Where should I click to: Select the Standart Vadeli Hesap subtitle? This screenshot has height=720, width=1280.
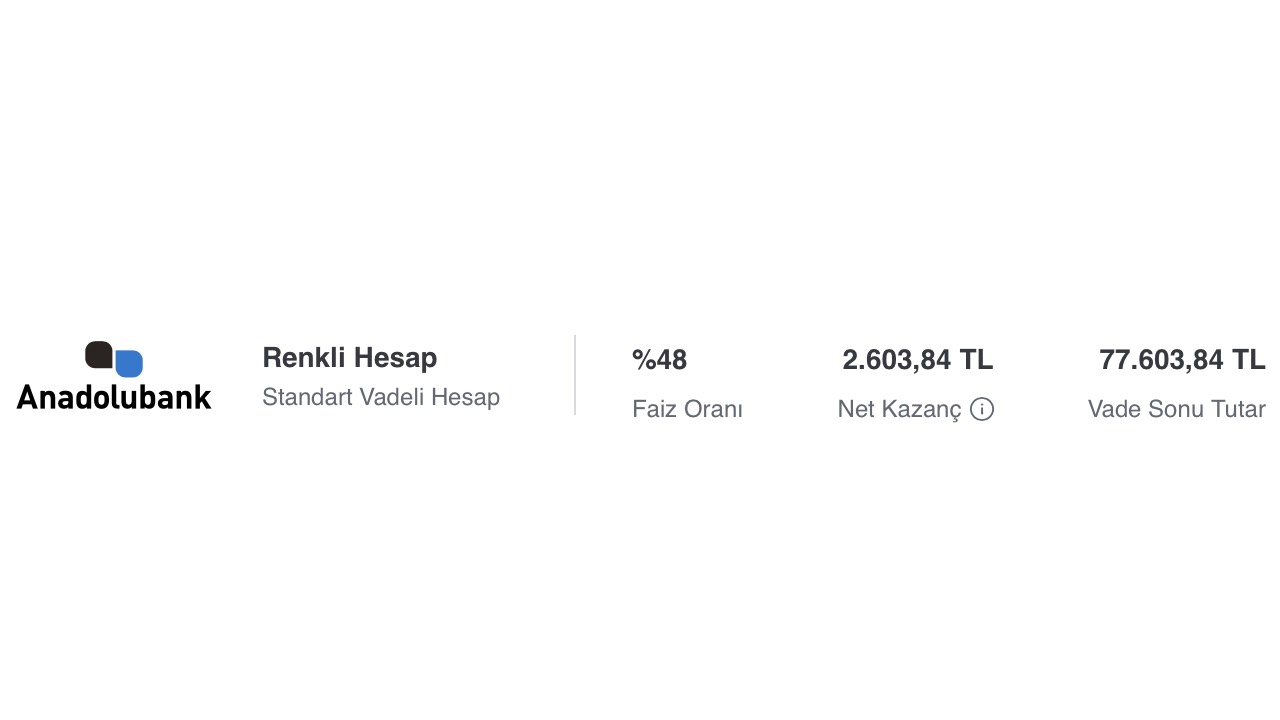click(380, 397)
